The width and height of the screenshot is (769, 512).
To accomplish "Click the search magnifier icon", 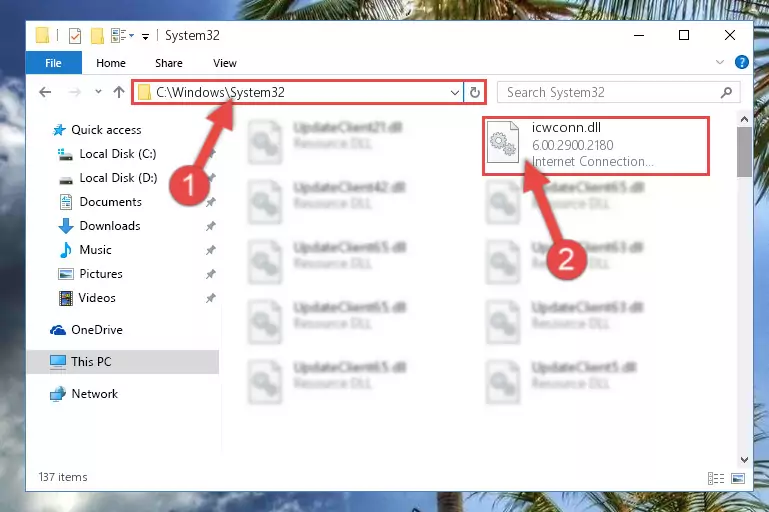I will coord(726,92).
